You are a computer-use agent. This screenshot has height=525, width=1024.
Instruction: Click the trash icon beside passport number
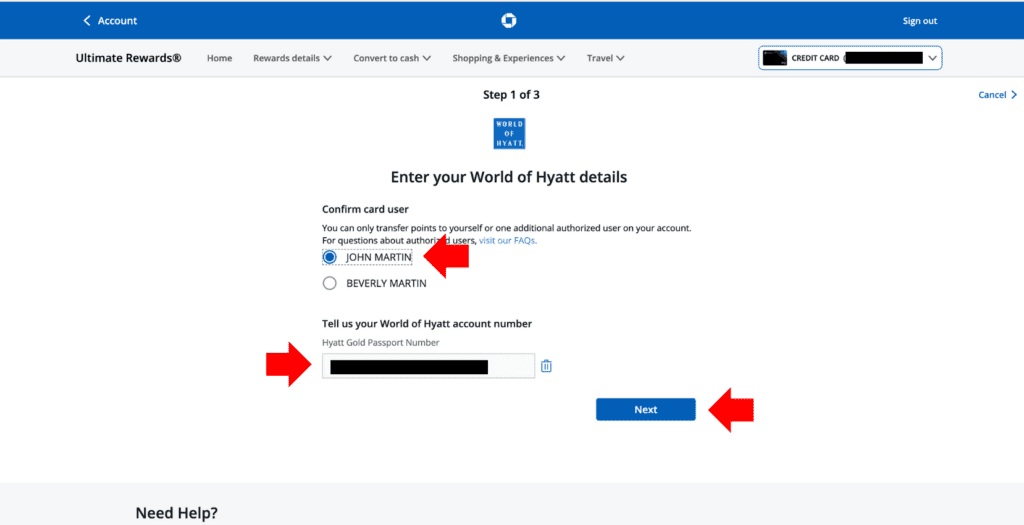click(x=547, y=366)
